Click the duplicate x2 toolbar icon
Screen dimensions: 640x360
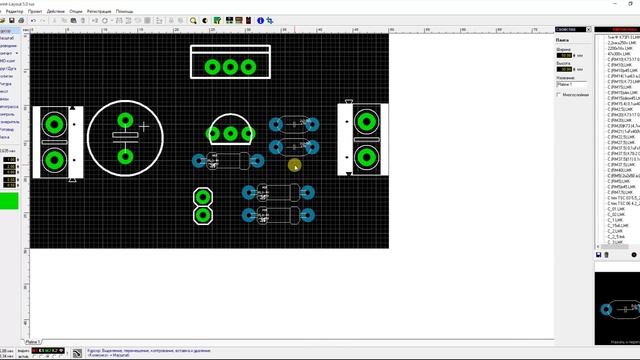pyautogui.click(x=95, y=20)
